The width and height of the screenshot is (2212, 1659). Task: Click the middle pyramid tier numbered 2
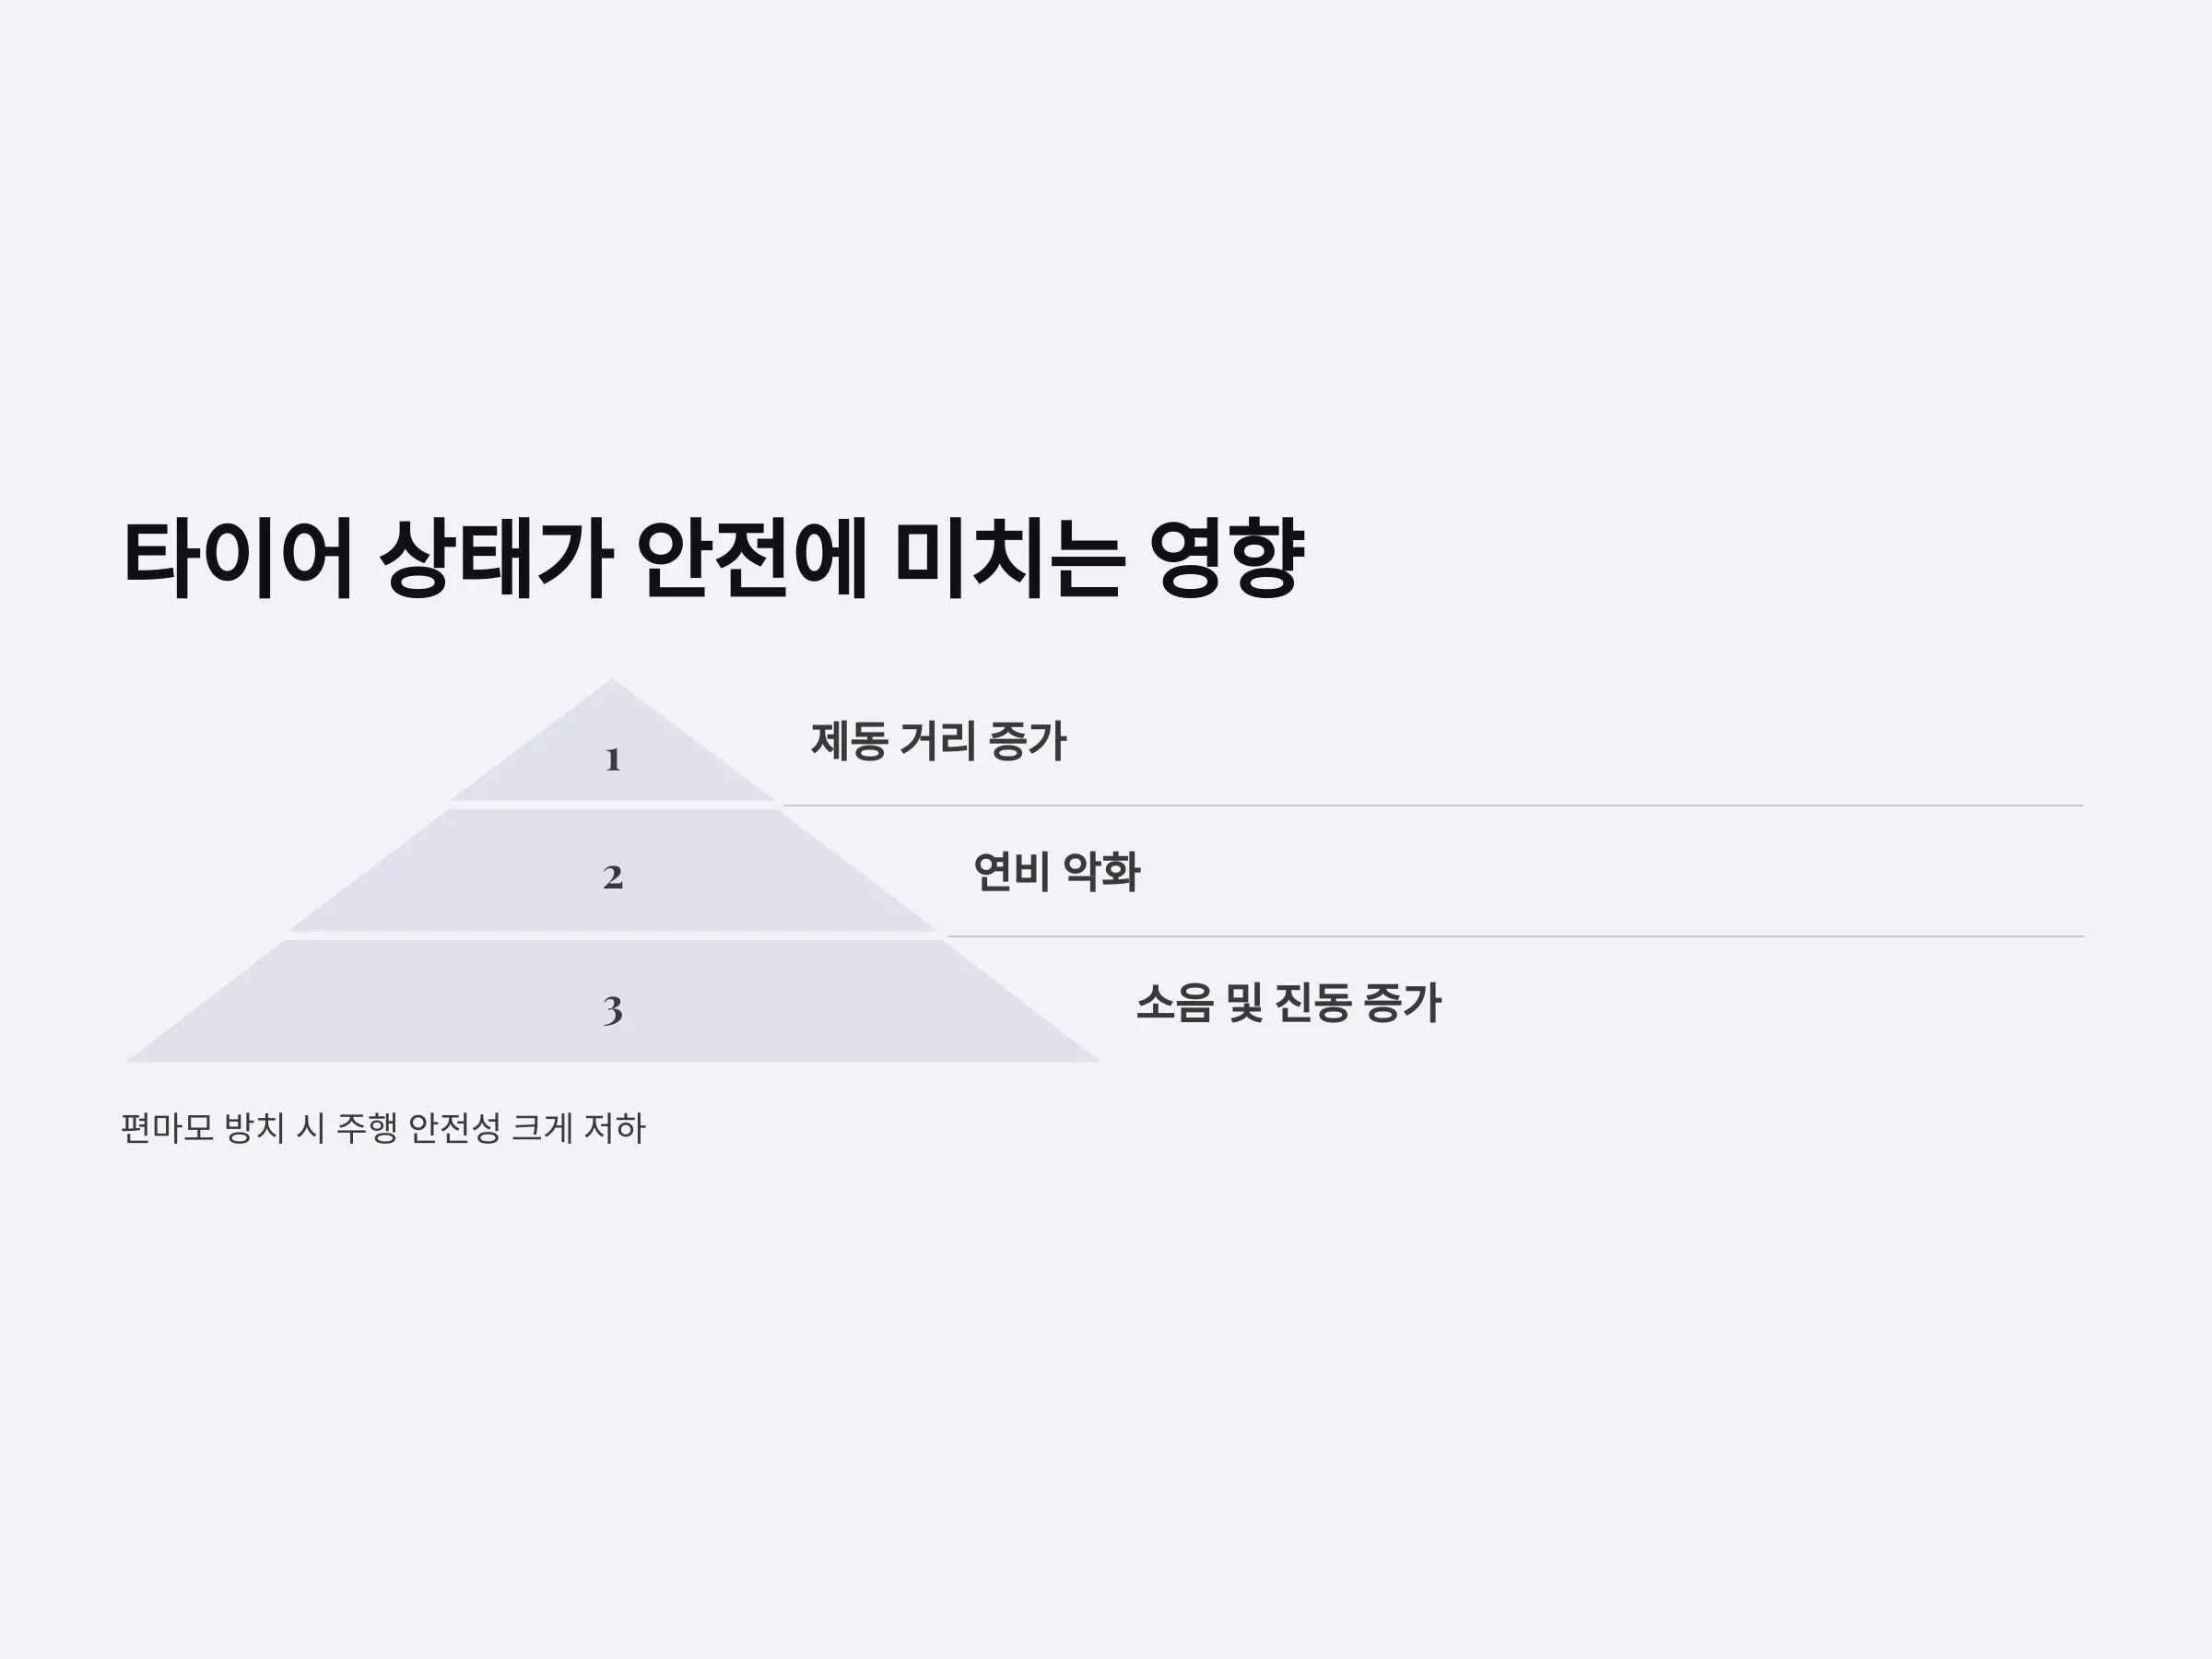tap(613, 871)
